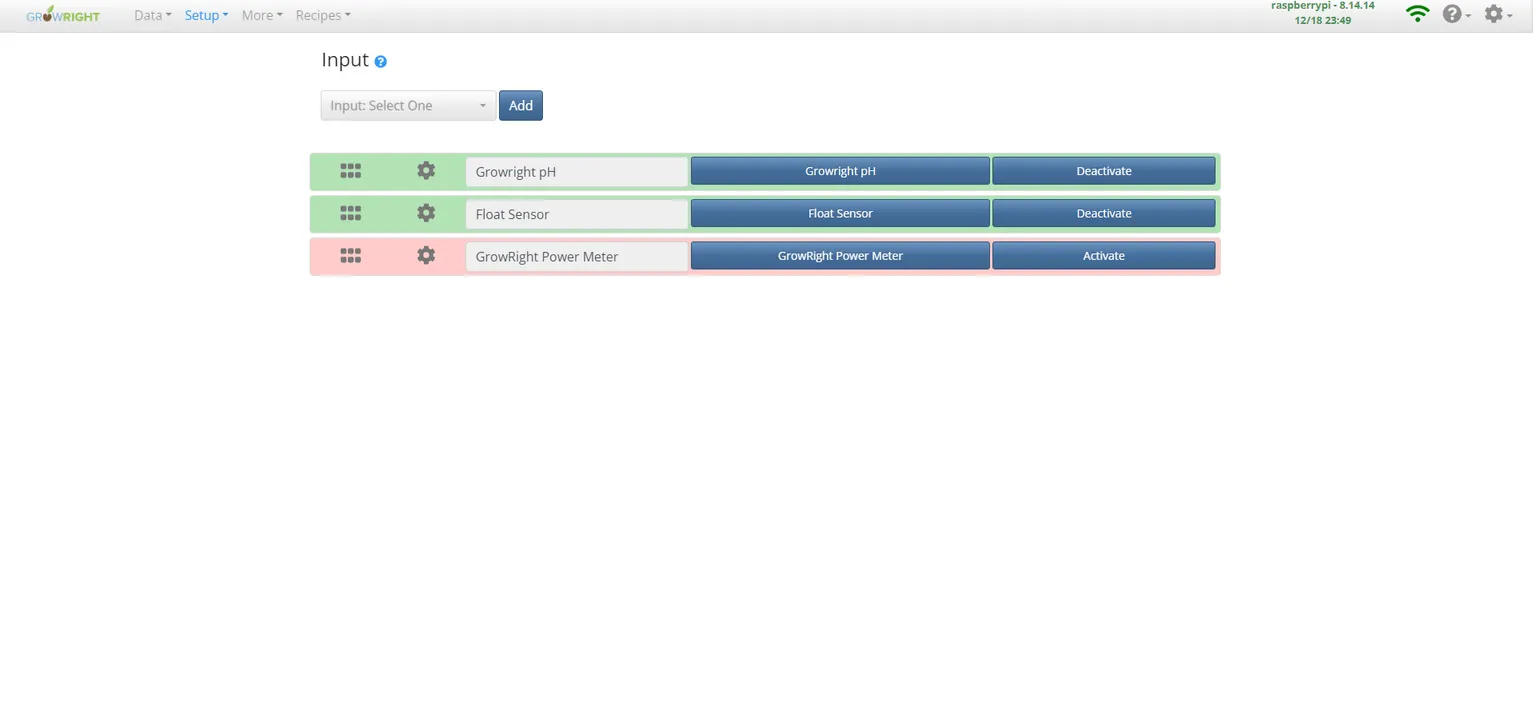Click the blue Float Sensor button
This screenshot has width=1533, height=718.
coord(840,213)
